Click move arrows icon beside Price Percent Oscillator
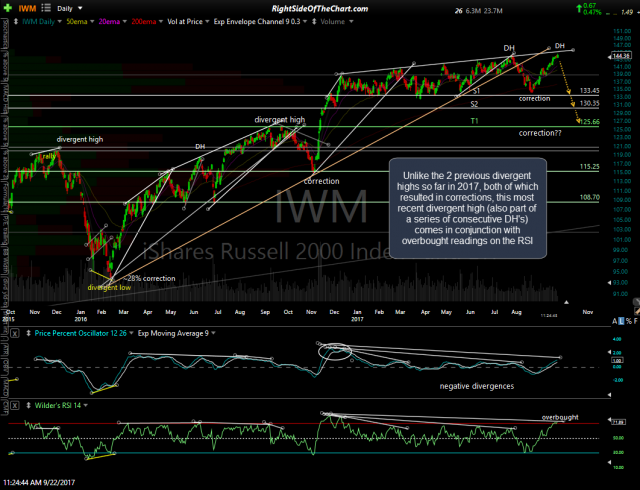640x490 pixels. point(28,334)
